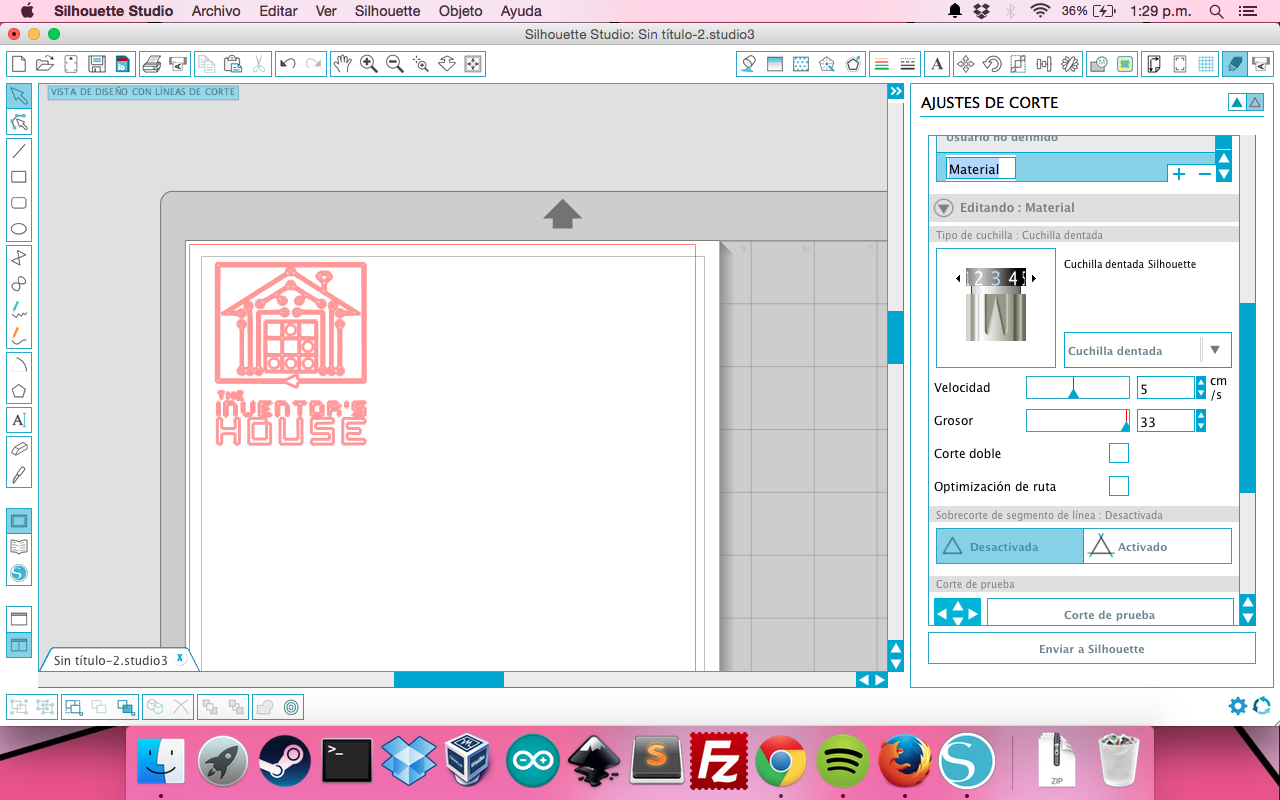Adjust the Velocidad slider
The image size is (1280, 800).
pyautogui.click(x=1077, y=388)
